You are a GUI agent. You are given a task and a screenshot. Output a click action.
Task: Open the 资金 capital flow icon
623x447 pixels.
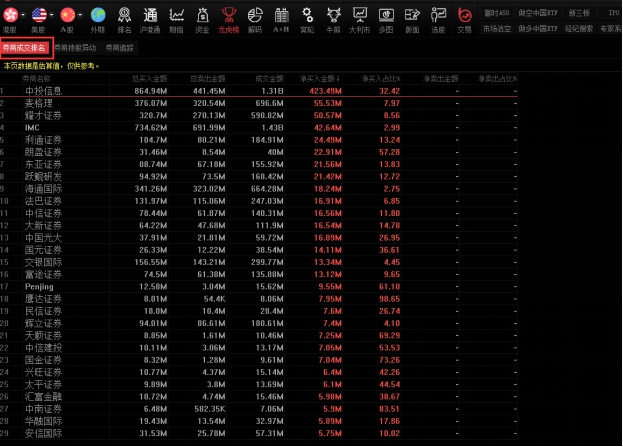pyautogui.click(x=202, y=16)
